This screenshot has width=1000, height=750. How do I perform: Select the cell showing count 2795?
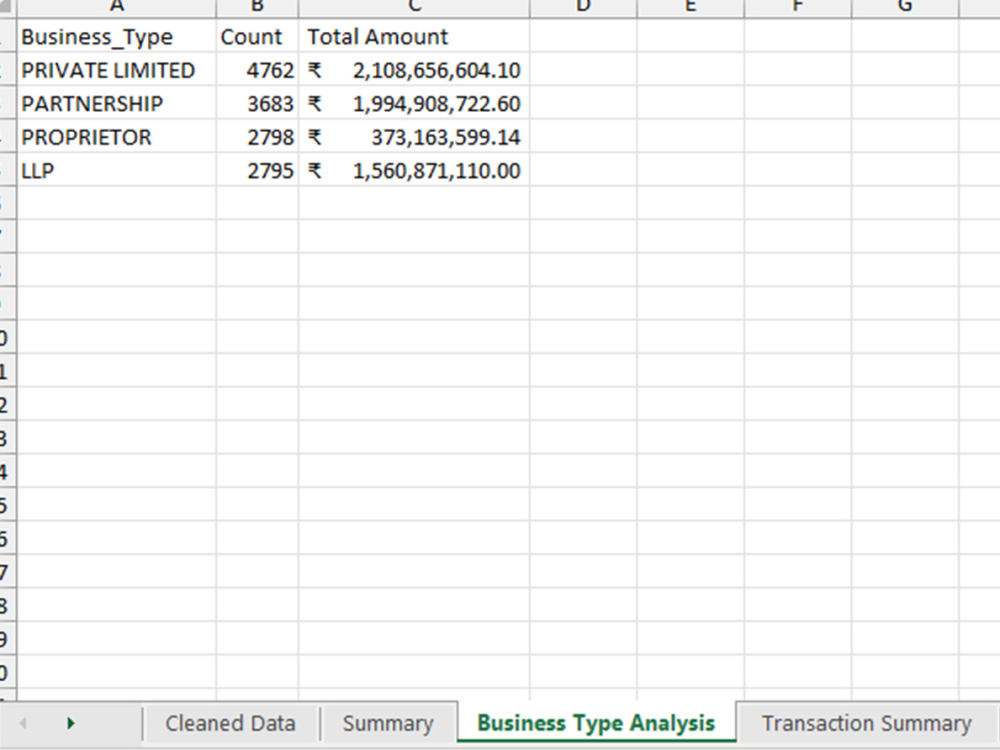click(x=257, y=170)
